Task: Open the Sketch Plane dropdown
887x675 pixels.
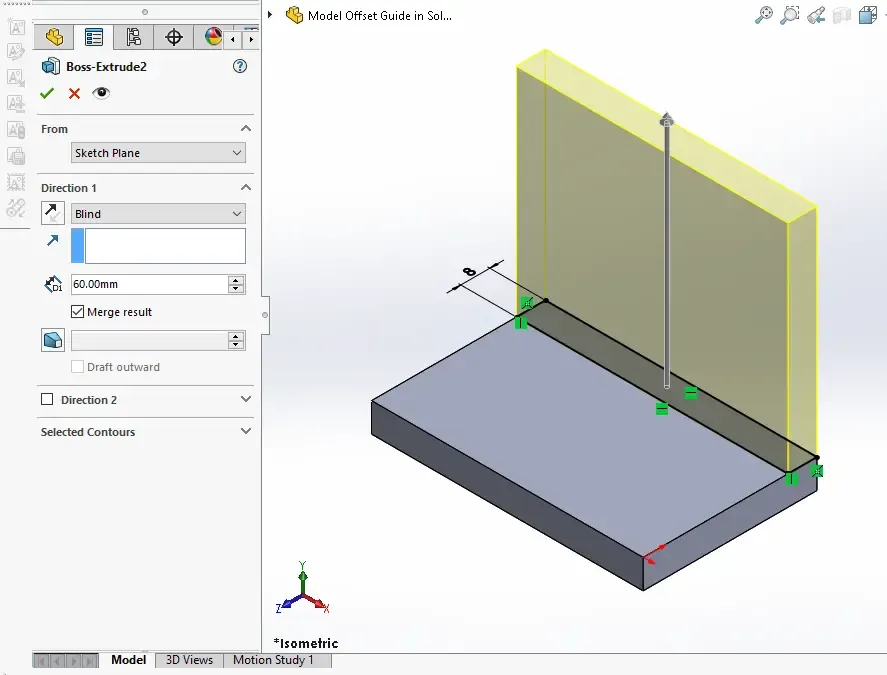Action: 158,153
